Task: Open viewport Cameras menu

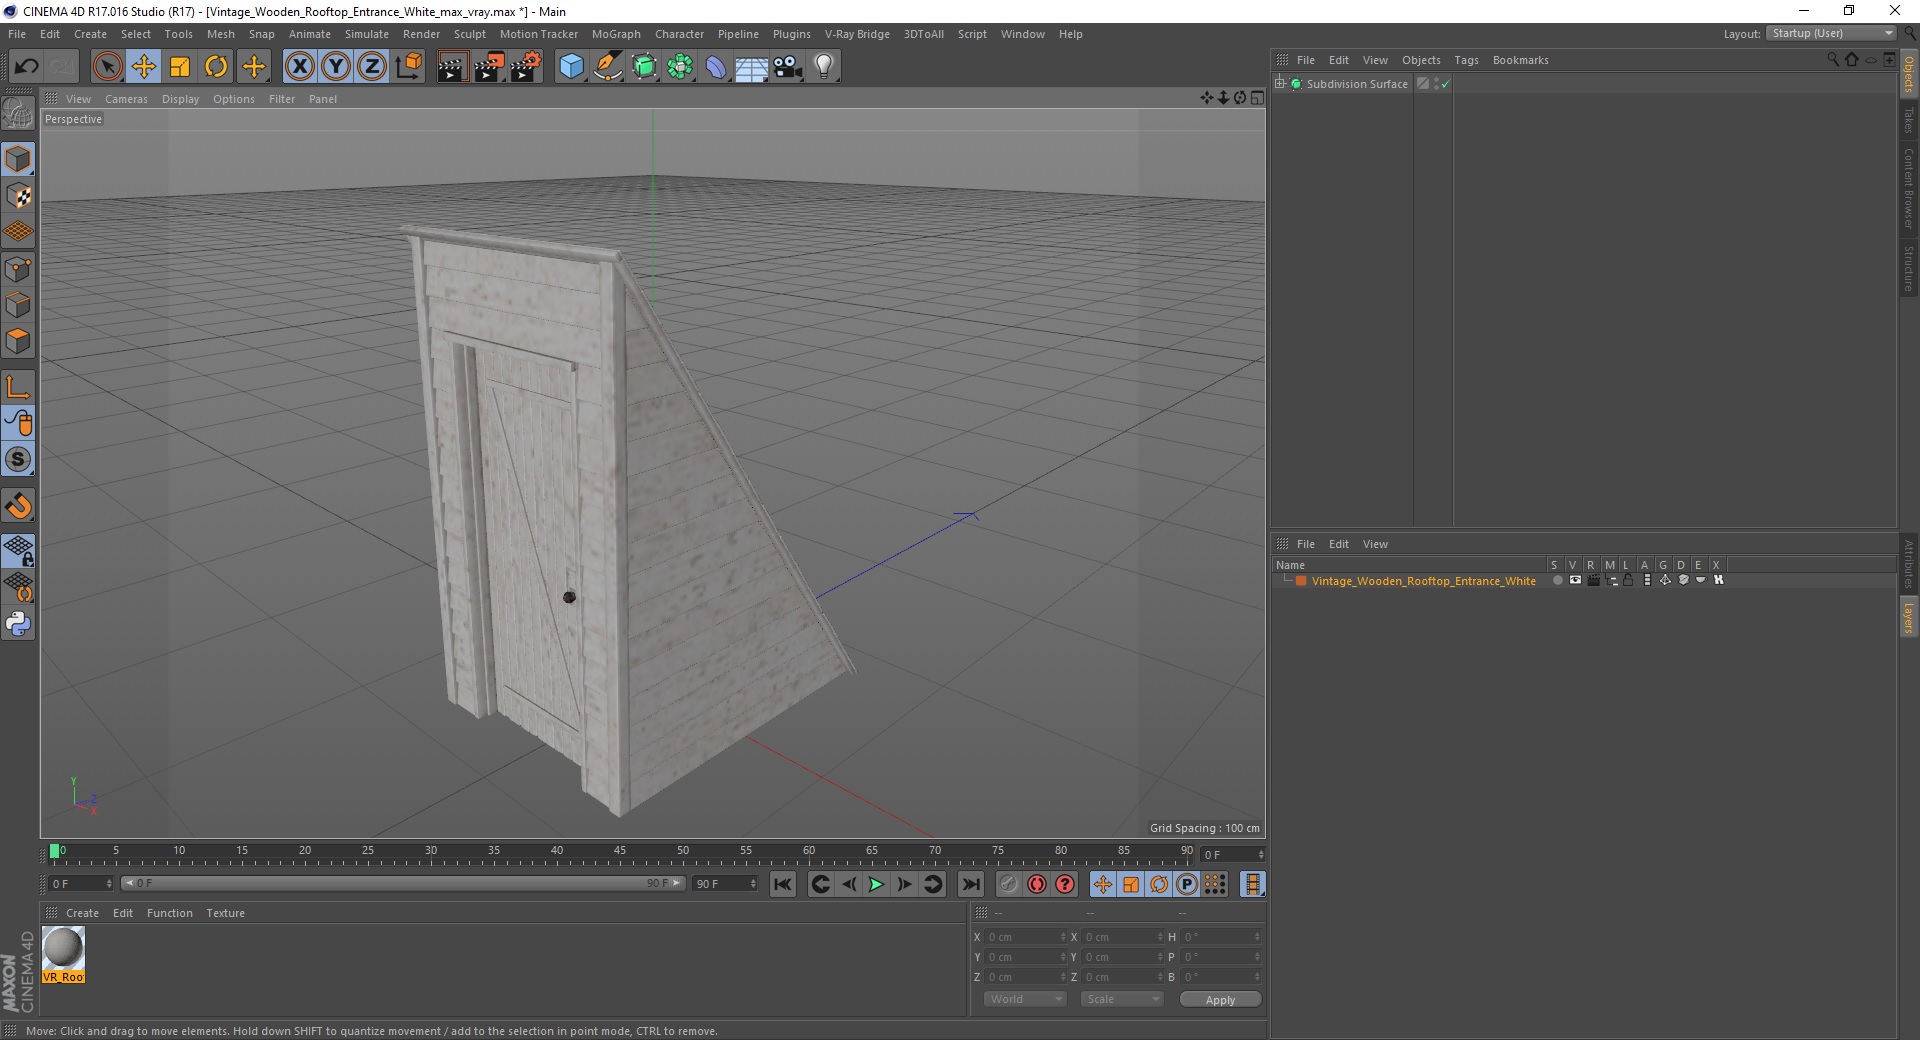Action: (126, 99)
